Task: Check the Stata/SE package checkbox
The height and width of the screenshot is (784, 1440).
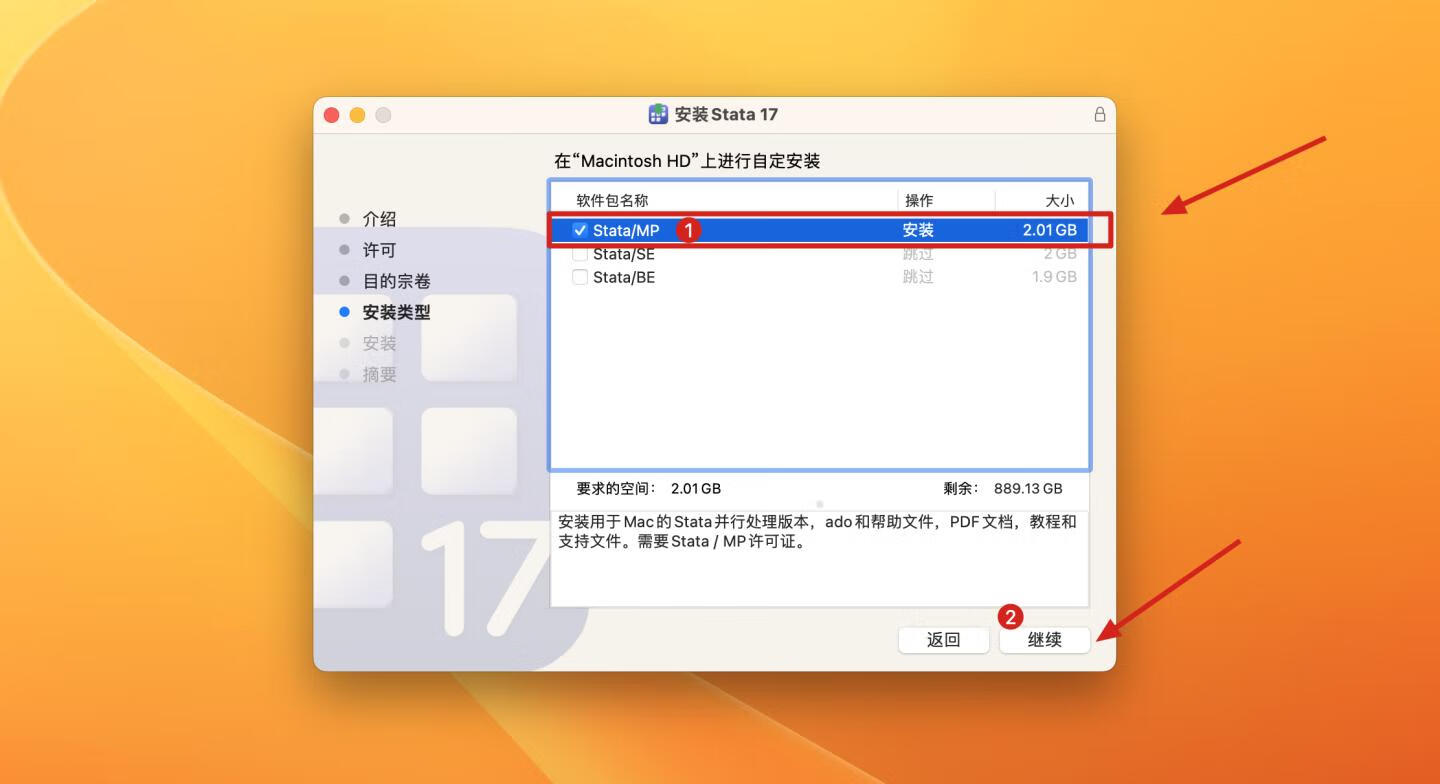Action: tap(580, 254)
